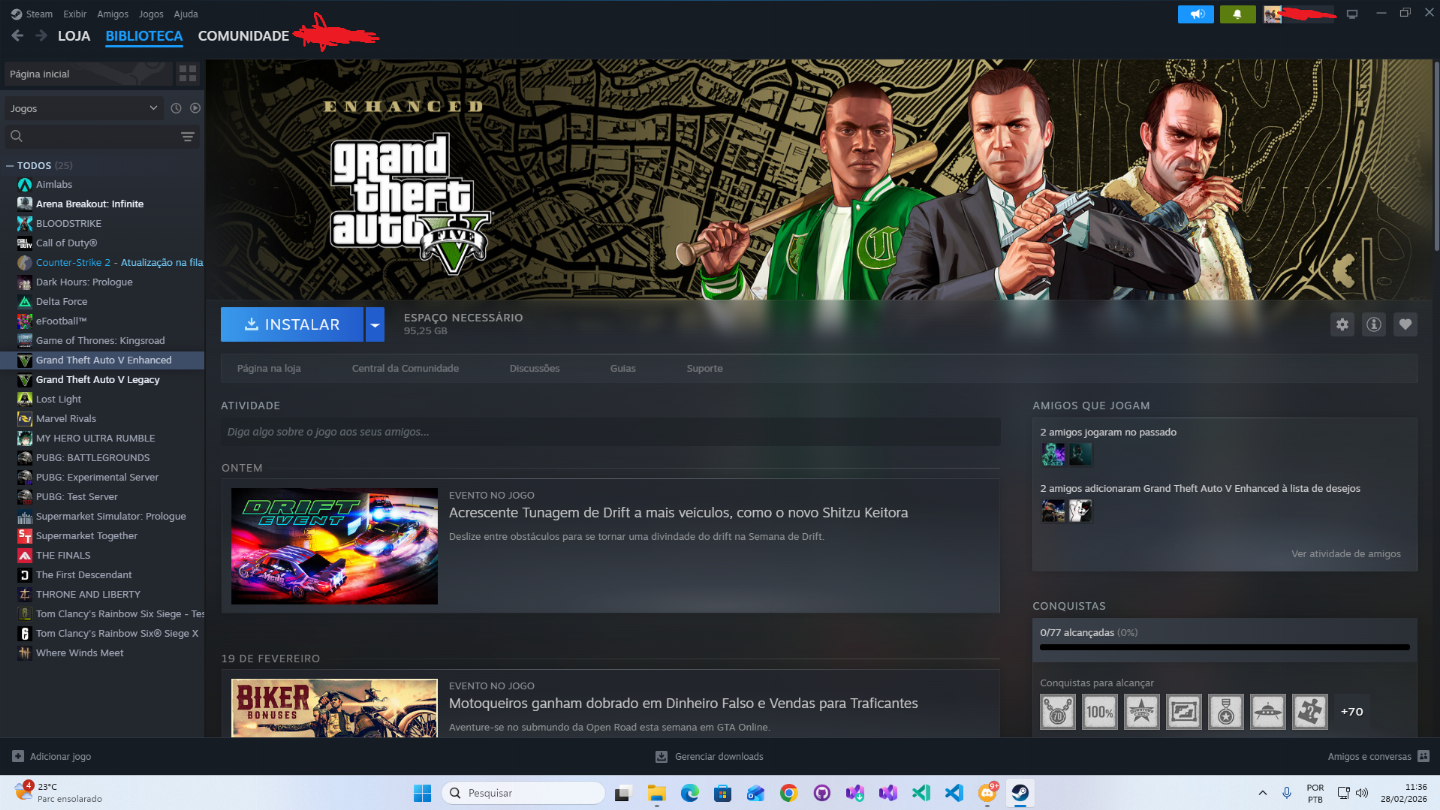1440x810 pixels.
Task: Click the achievements progress bar
Action: 1225,647
